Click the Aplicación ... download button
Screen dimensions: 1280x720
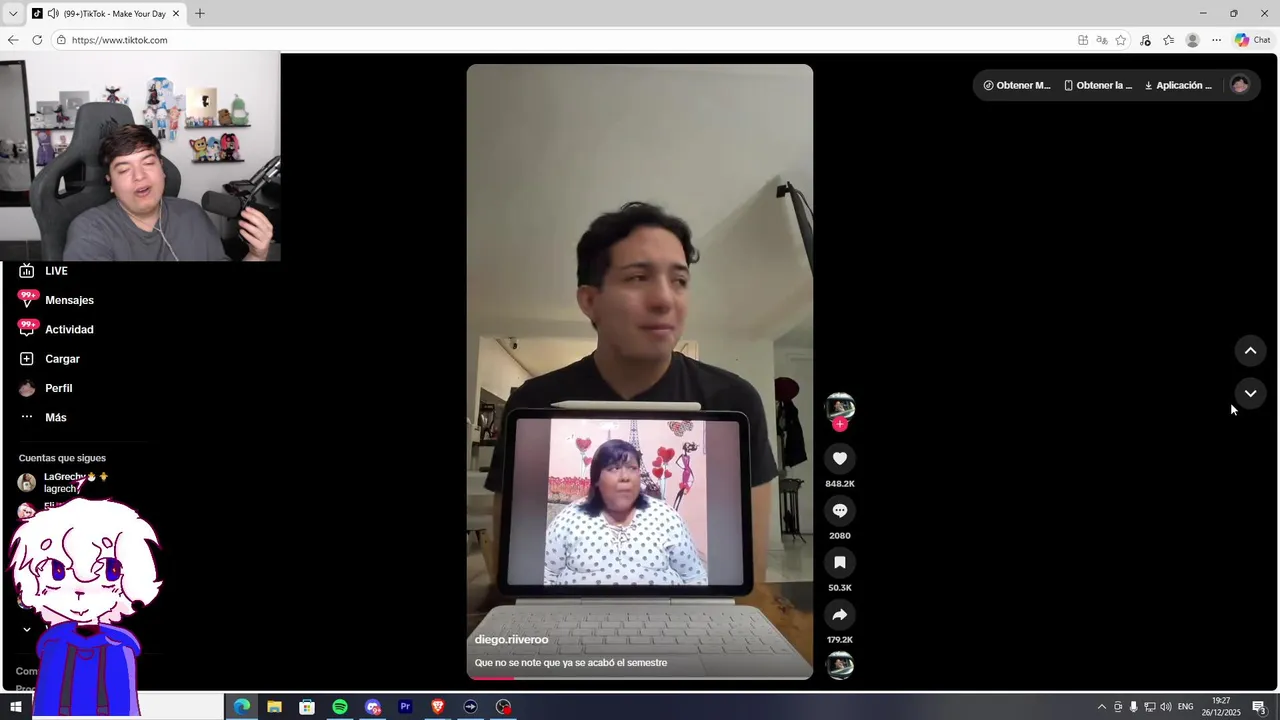tap(1178, 85)
